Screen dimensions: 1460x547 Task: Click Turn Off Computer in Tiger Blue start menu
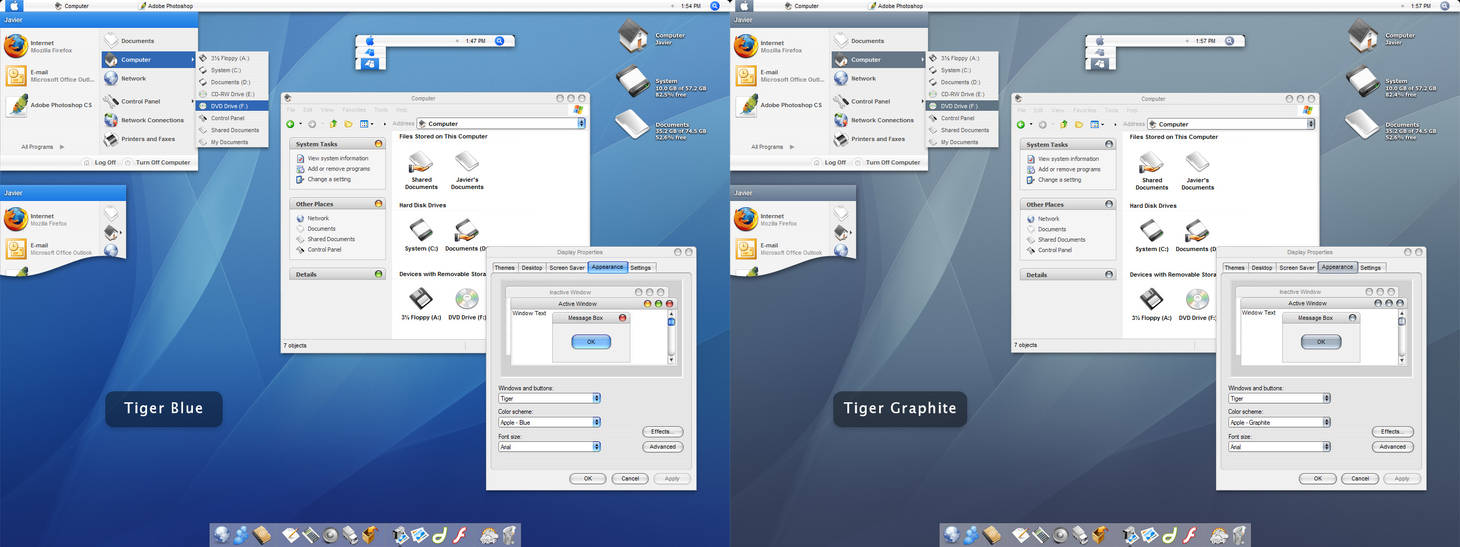click(157, 162)
